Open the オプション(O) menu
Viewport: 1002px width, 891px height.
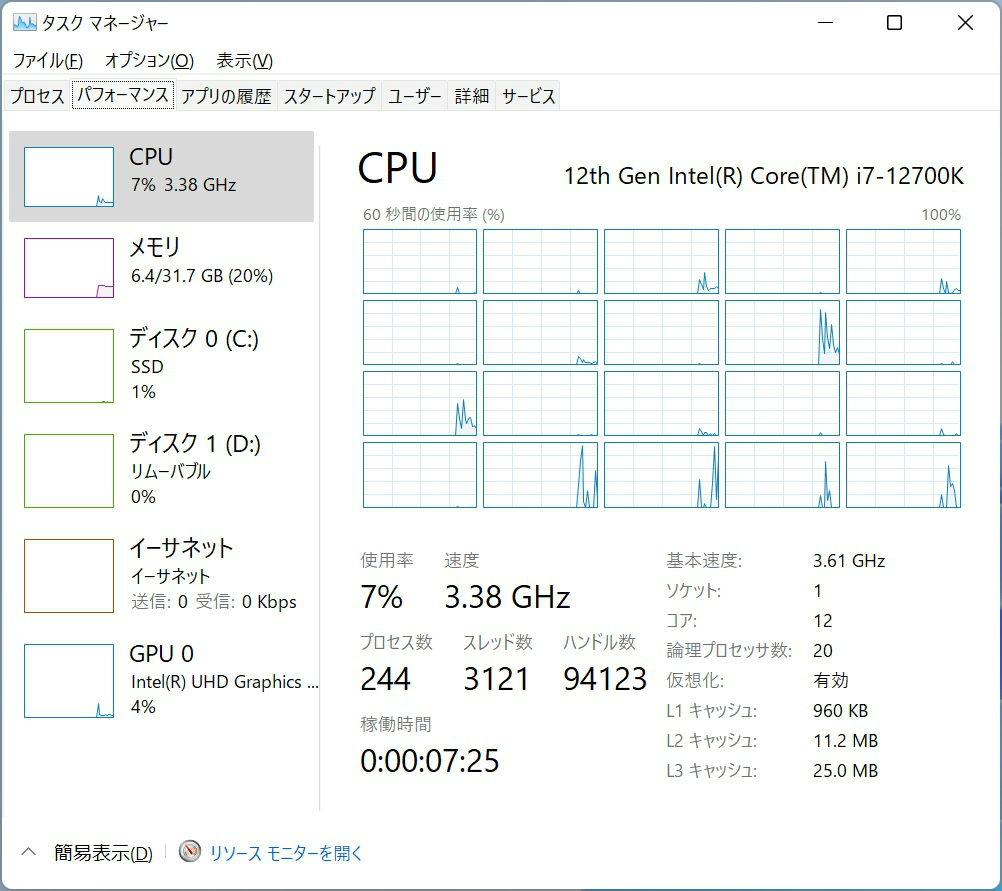(149, 61)
